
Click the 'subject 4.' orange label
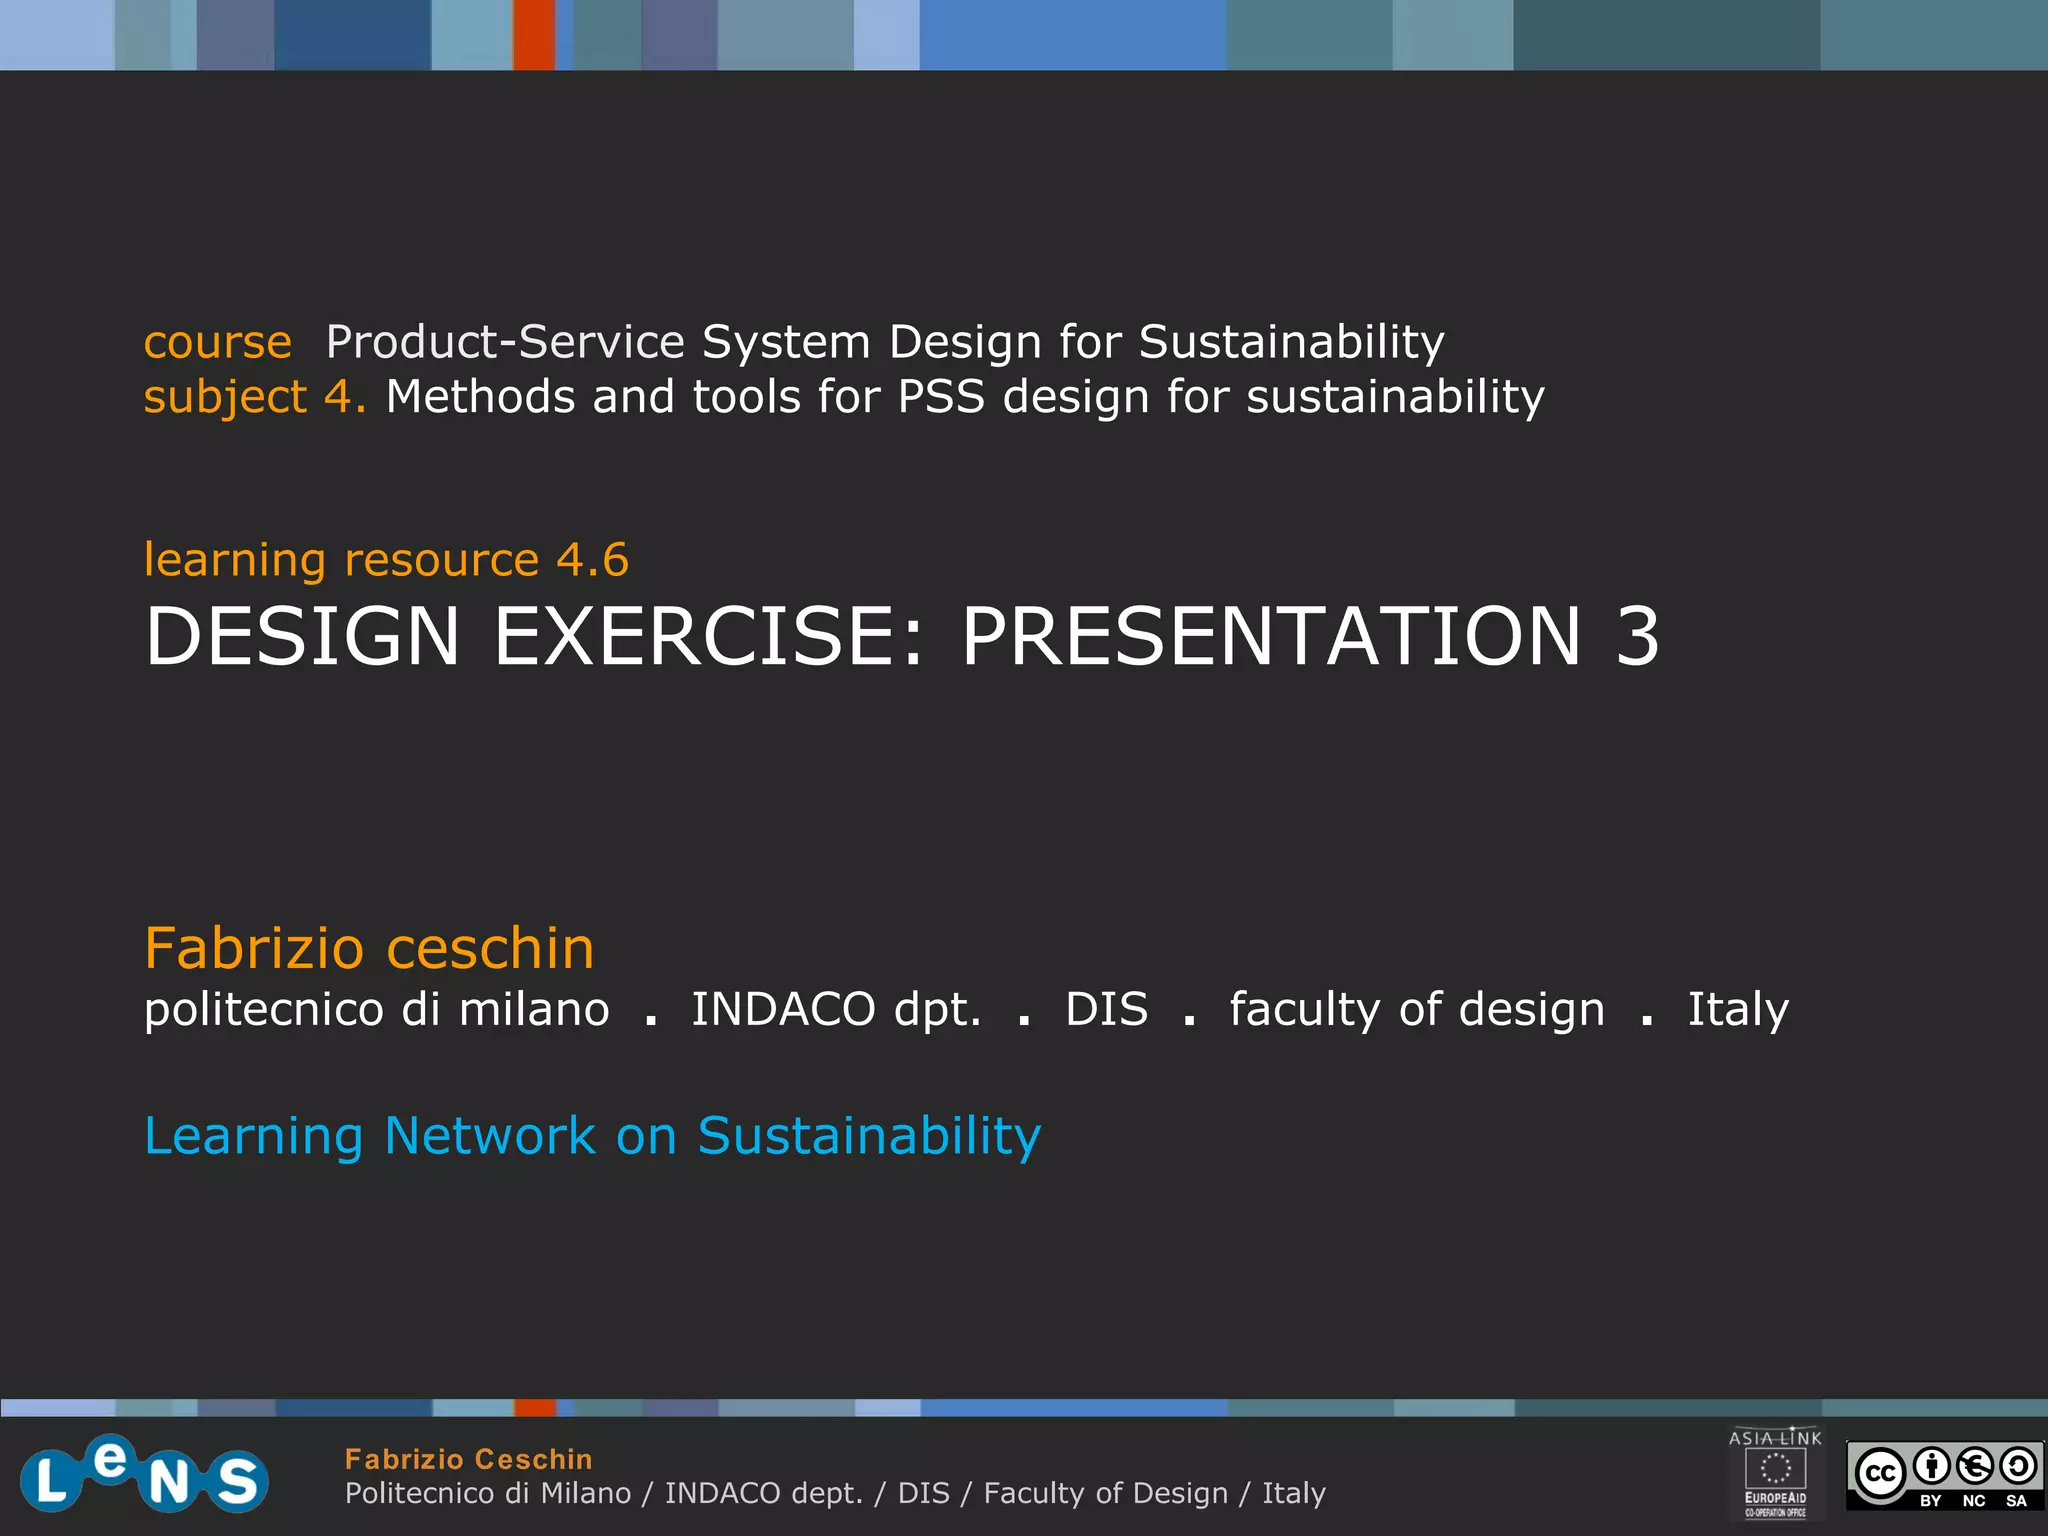254,397
